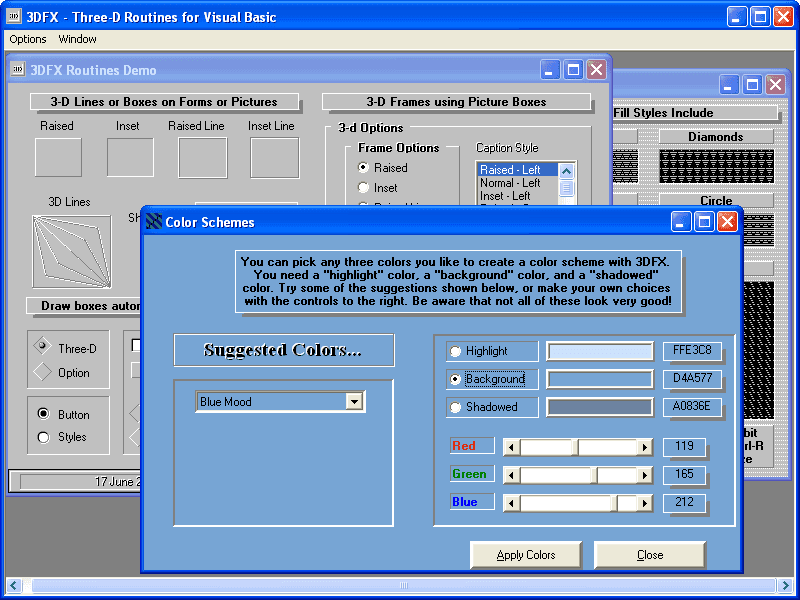The height and width of the screenshot is (600, 800).
Task: Click the Inset Line sample box
Action: click(274, 158)
